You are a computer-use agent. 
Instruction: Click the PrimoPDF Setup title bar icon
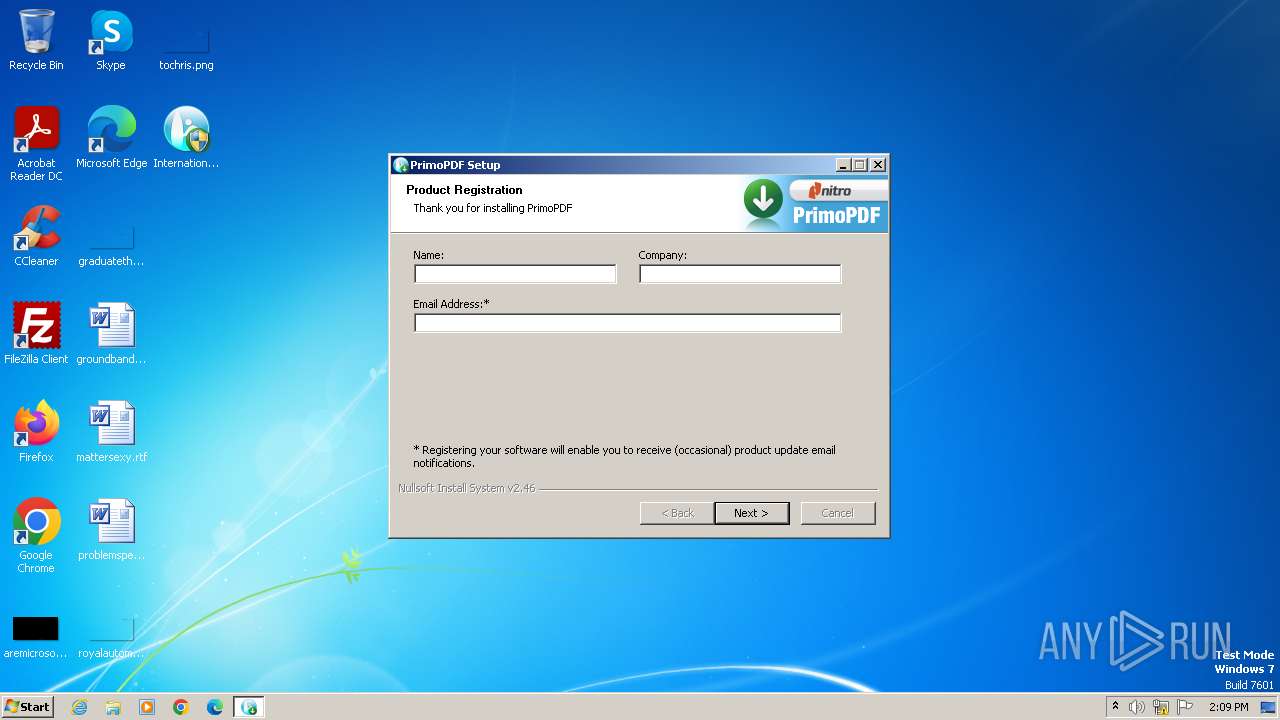coord(401,165)
